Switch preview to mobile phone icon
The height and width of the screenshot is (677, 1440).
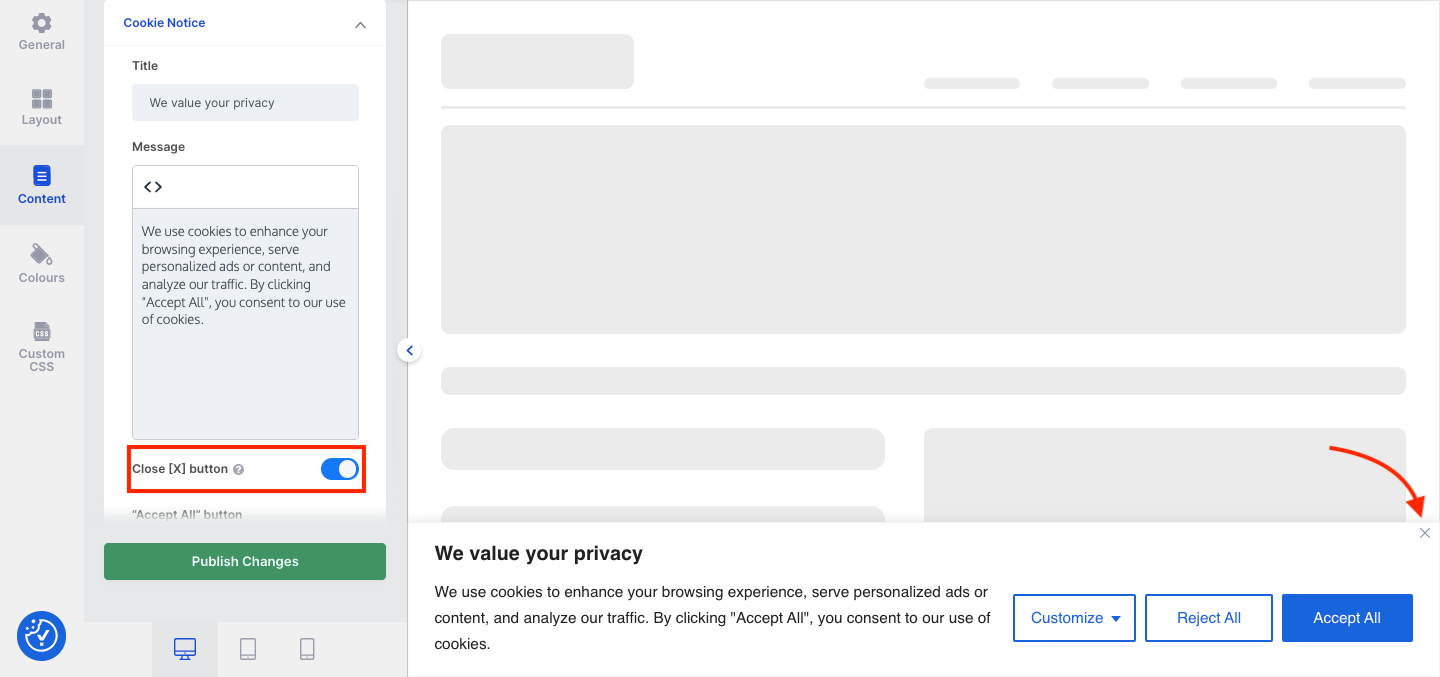[x=307, y=649]
